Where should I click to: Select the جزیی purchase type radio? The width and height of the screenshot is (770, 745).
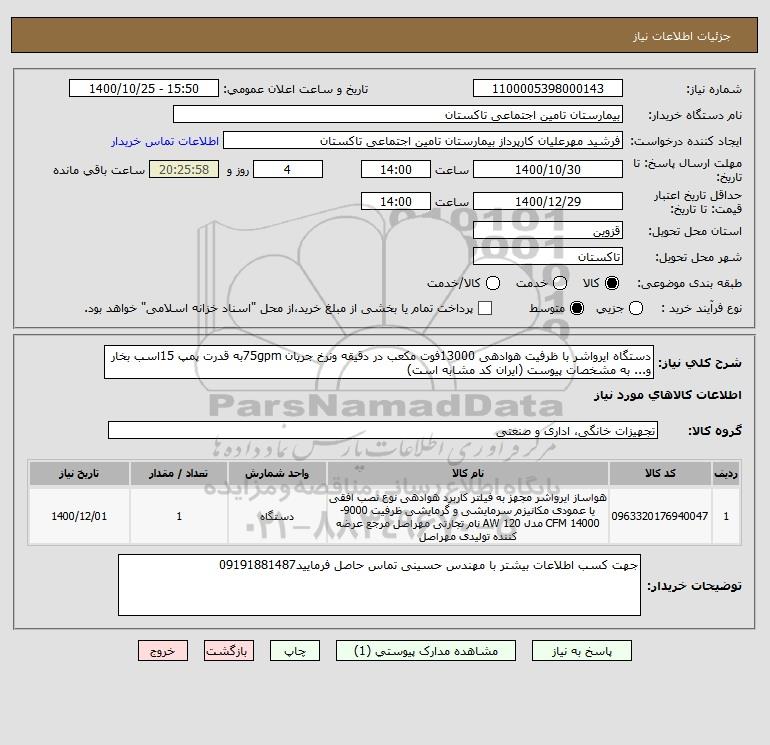click(635, 308)
